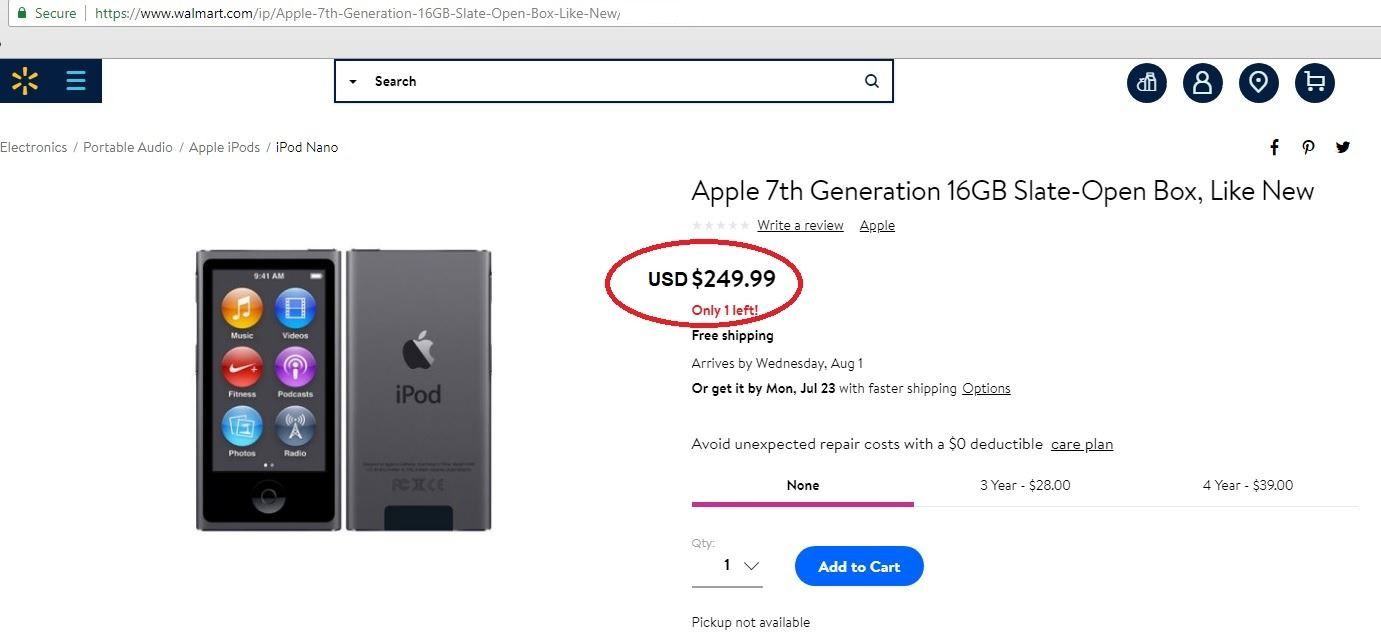Share on Facebook icon
Viewport: 1381px width, 637px height.
[1274, 147]
